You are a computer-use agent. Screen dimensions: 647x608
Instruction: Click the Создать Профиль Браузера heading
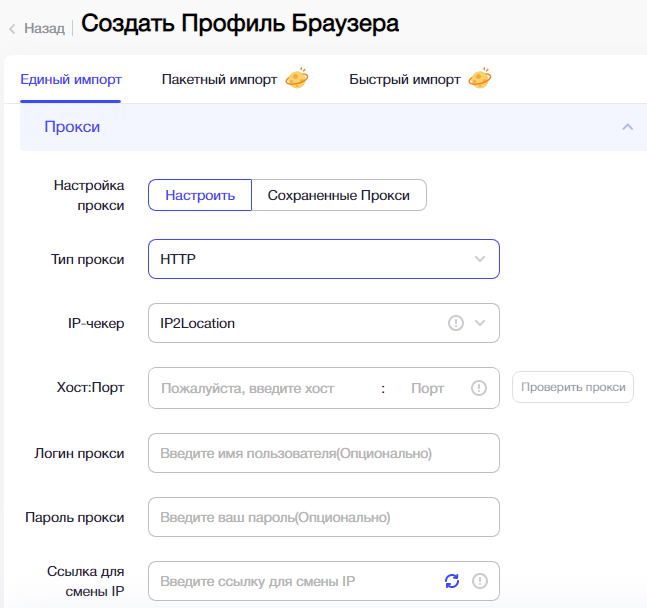tap(240, 23)
